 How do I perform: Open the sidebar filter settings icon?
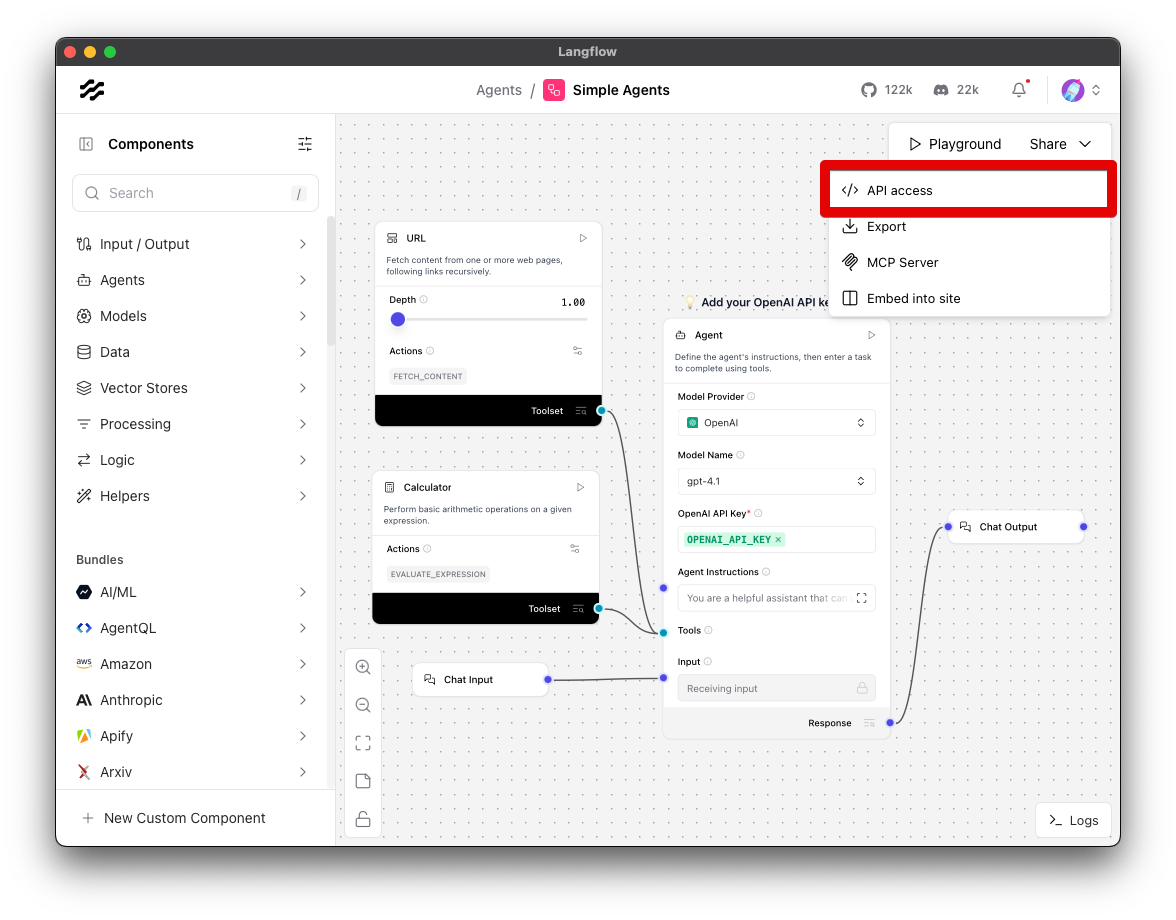click(x=305, y=144)
